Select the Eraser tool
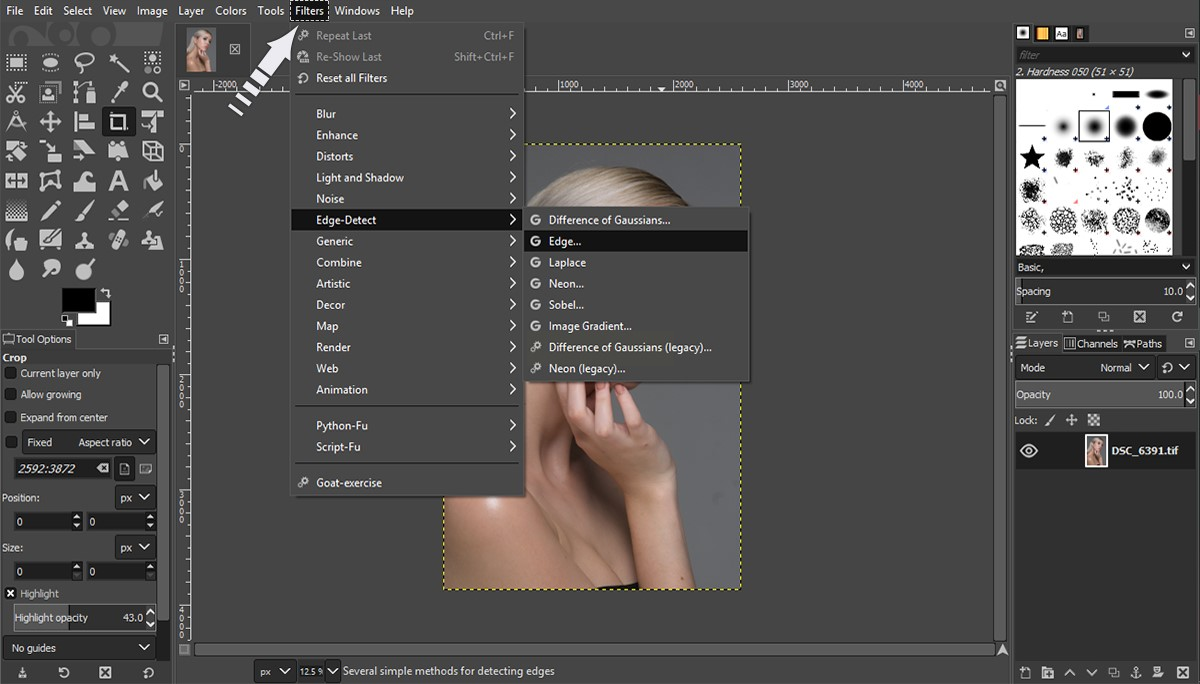This screenshot has width=1200, height=684. click(118, 211)
